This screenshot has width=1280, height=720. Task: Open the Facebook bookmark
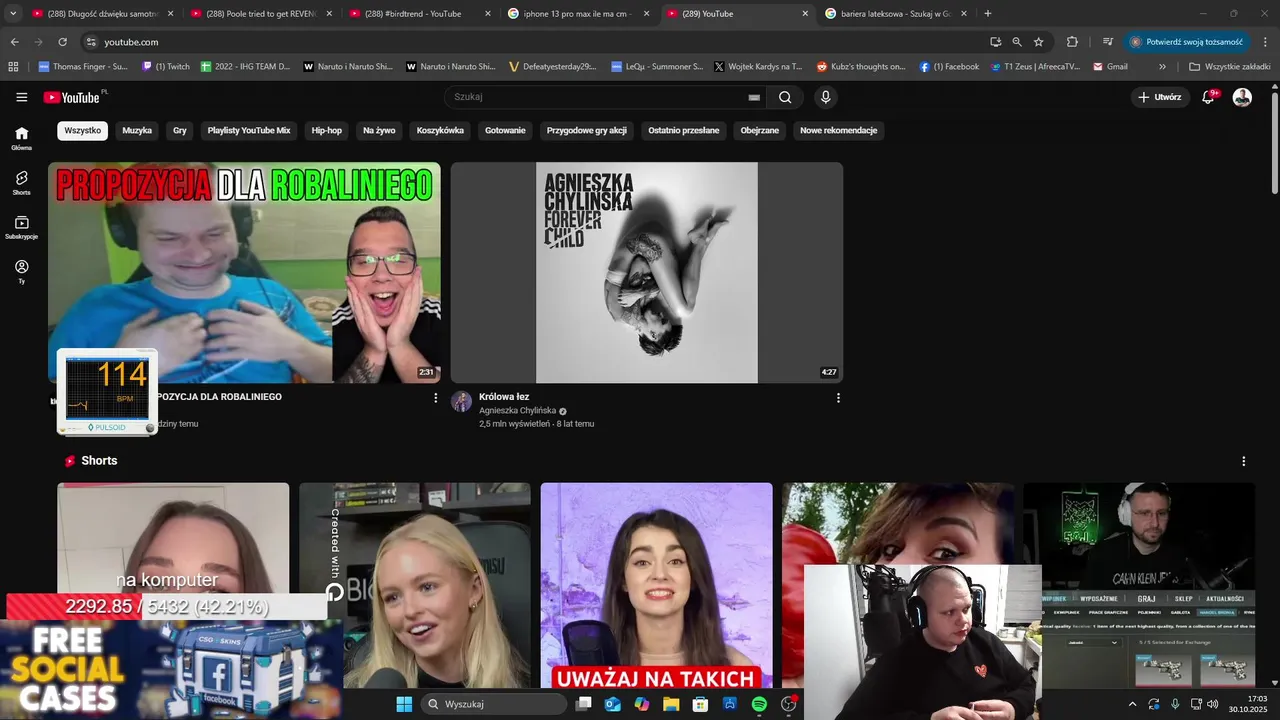(949, 67)
